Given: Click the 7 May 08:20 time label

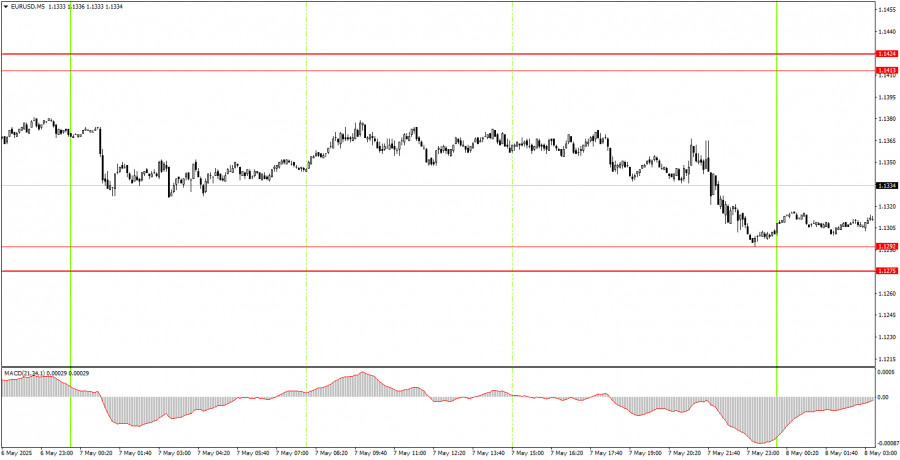Looking at the screenshot, I should (331, 453).
